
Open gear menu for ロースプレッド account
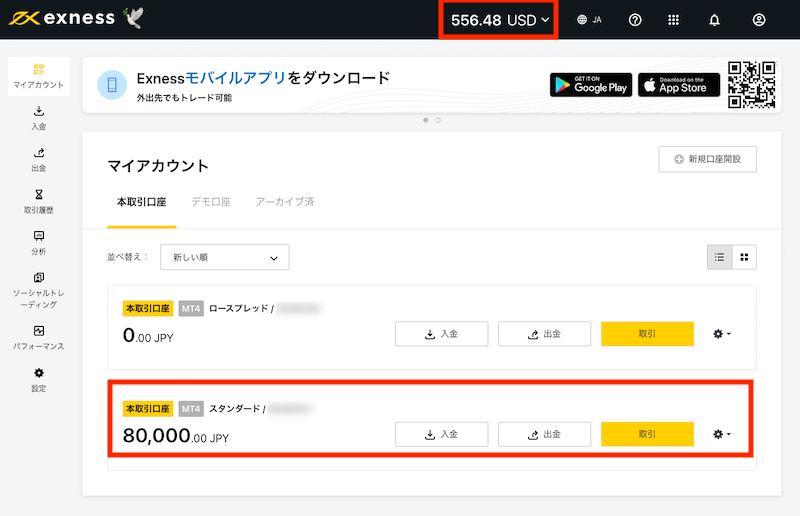tap(721, 334)
